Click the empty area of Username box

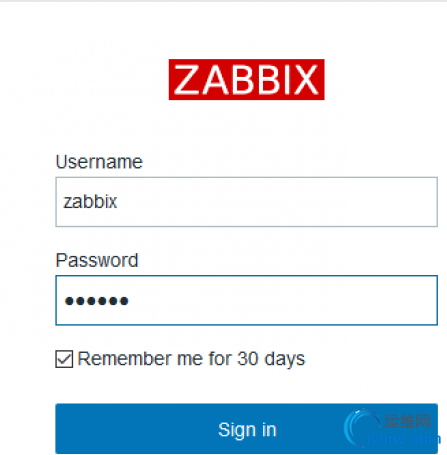[x=277, y=202]
